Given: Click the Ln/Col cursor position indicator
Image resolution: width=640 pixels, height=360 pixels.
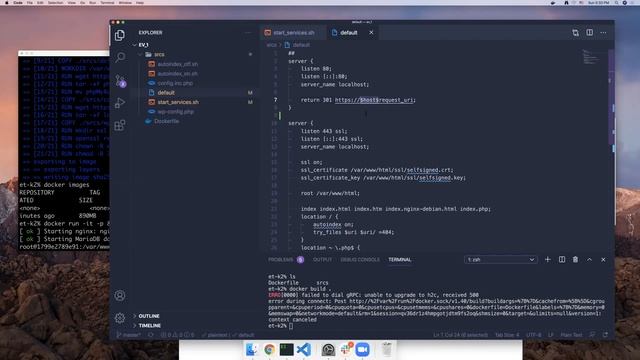Looking at the screenshot, I should point(460,335).
